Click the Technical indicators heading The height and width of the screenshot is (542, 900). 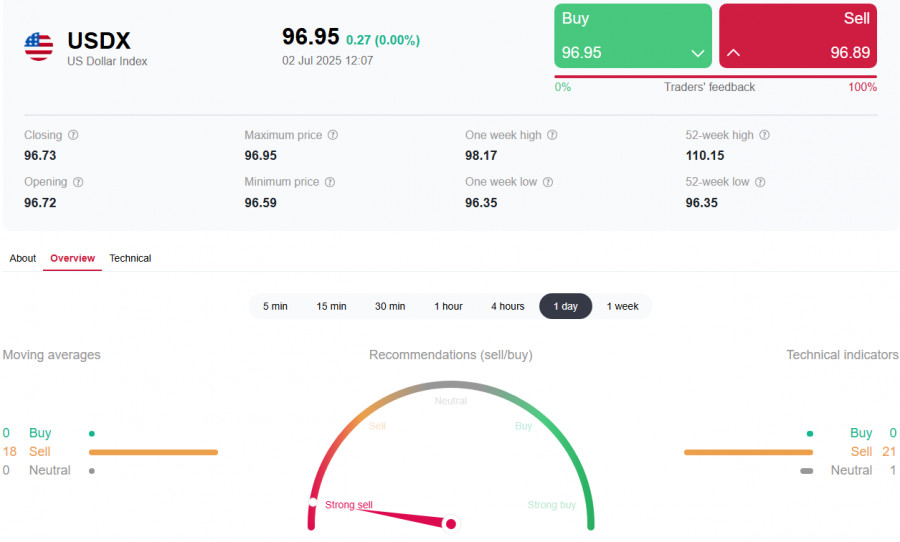click(842, 355)
